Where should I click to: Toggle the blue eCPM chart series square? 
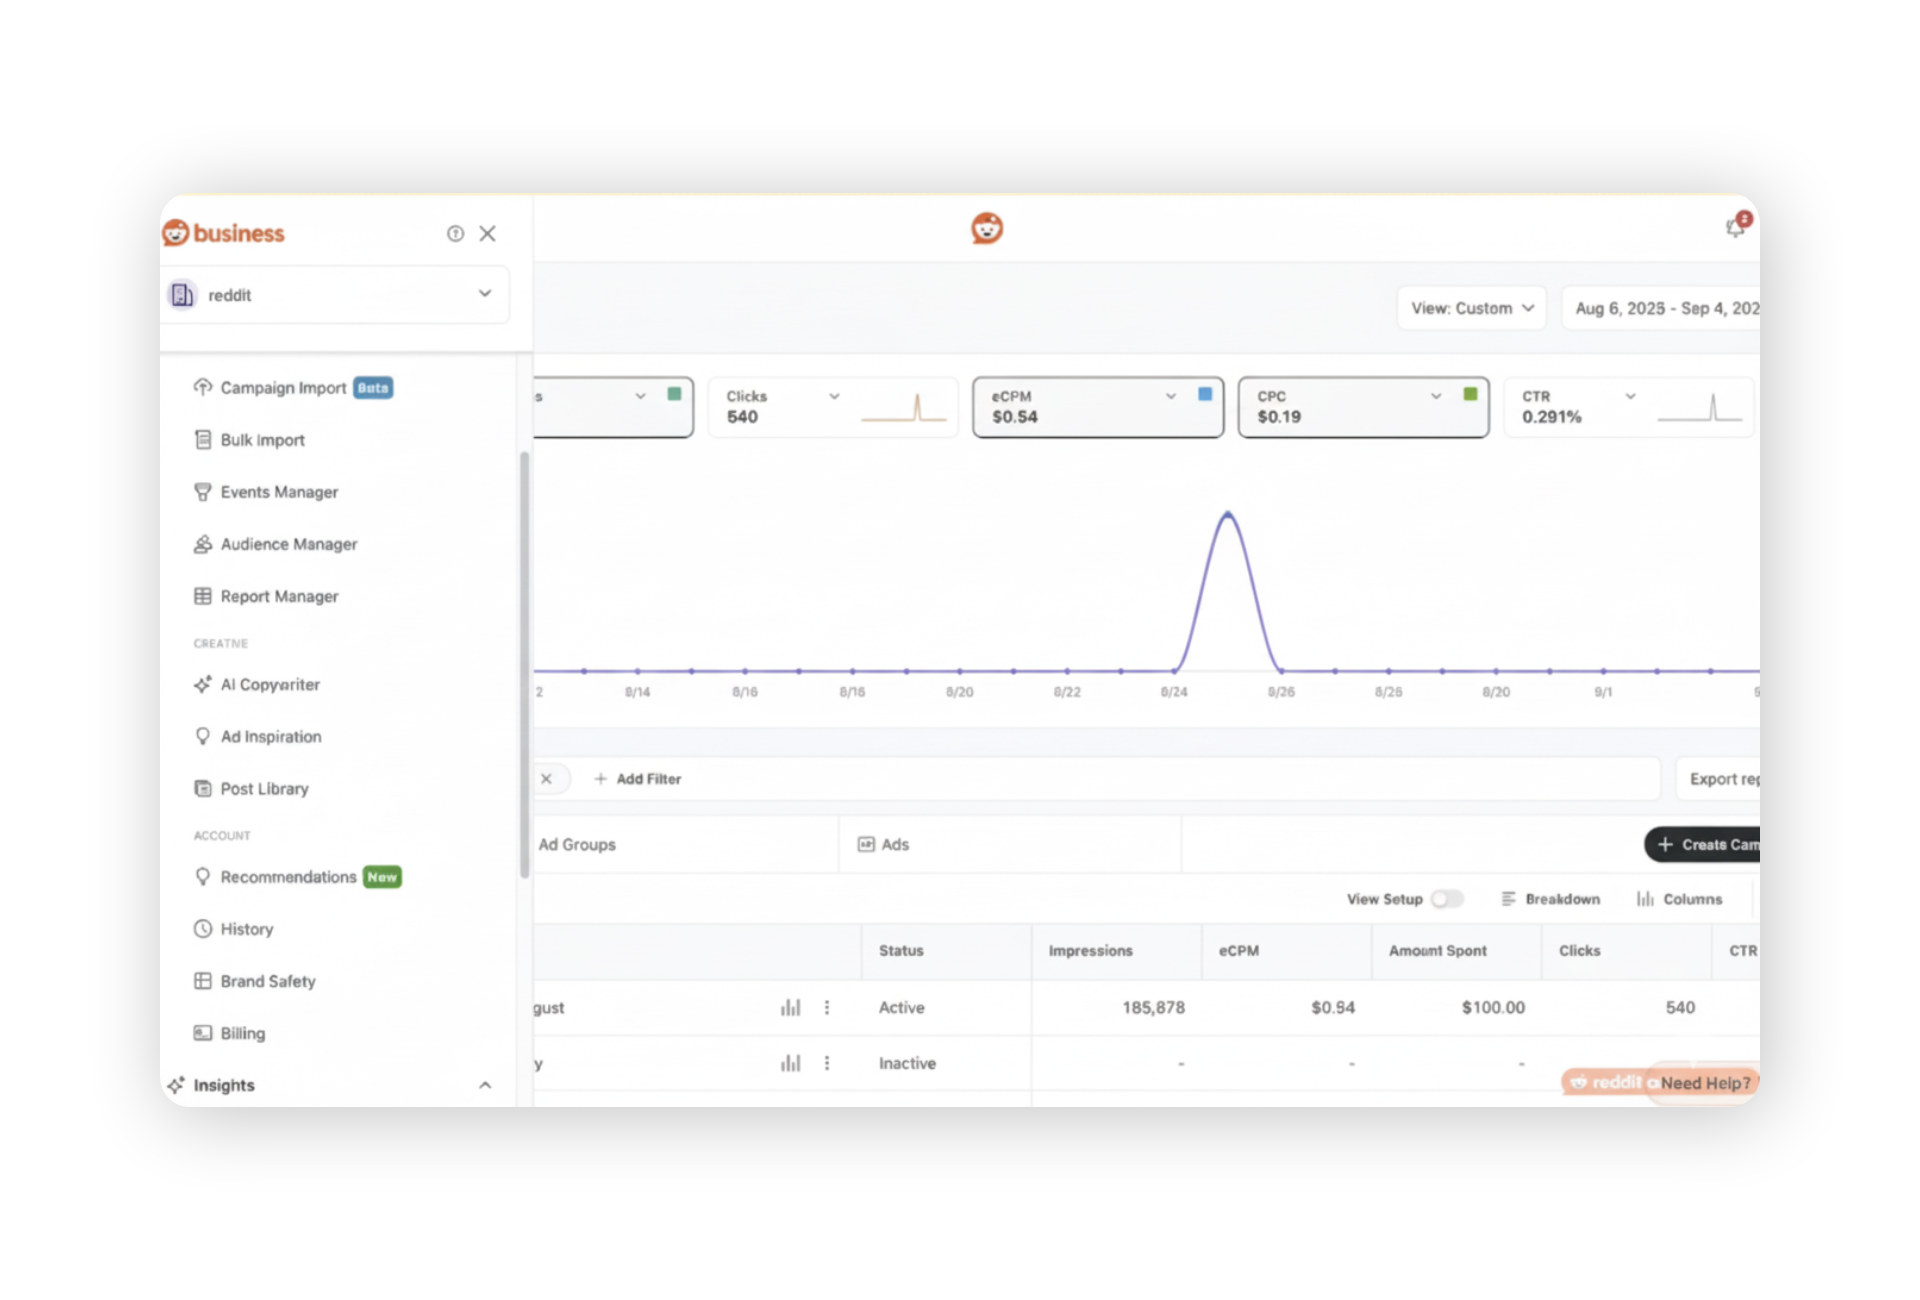coord(1205,395)
